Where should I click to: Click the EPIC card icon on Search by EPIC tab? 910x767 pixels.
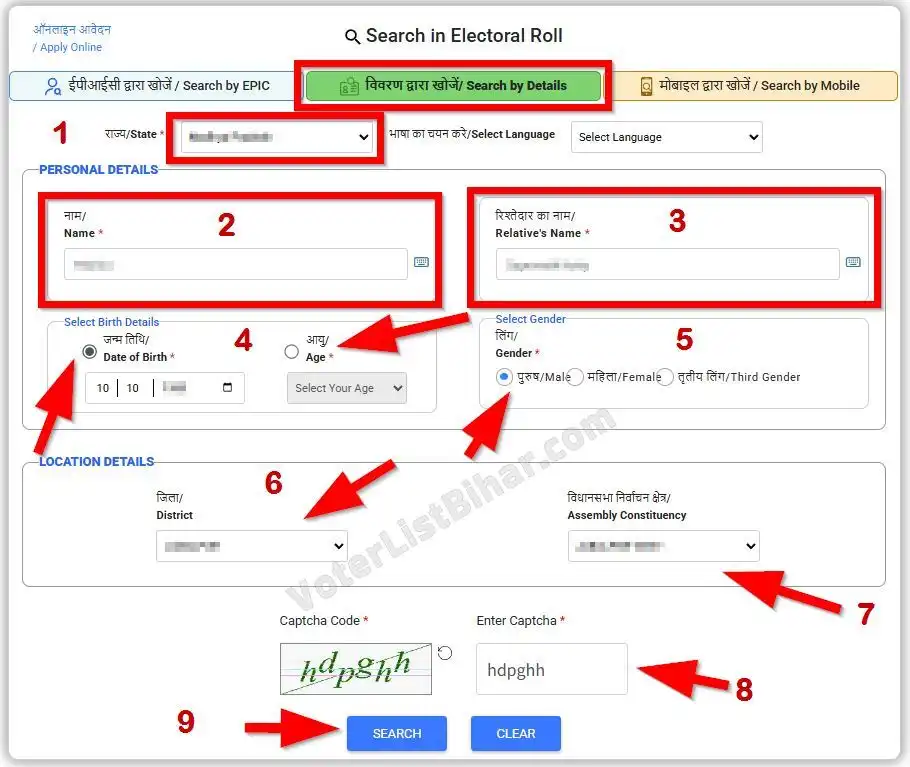click(51, 86)
